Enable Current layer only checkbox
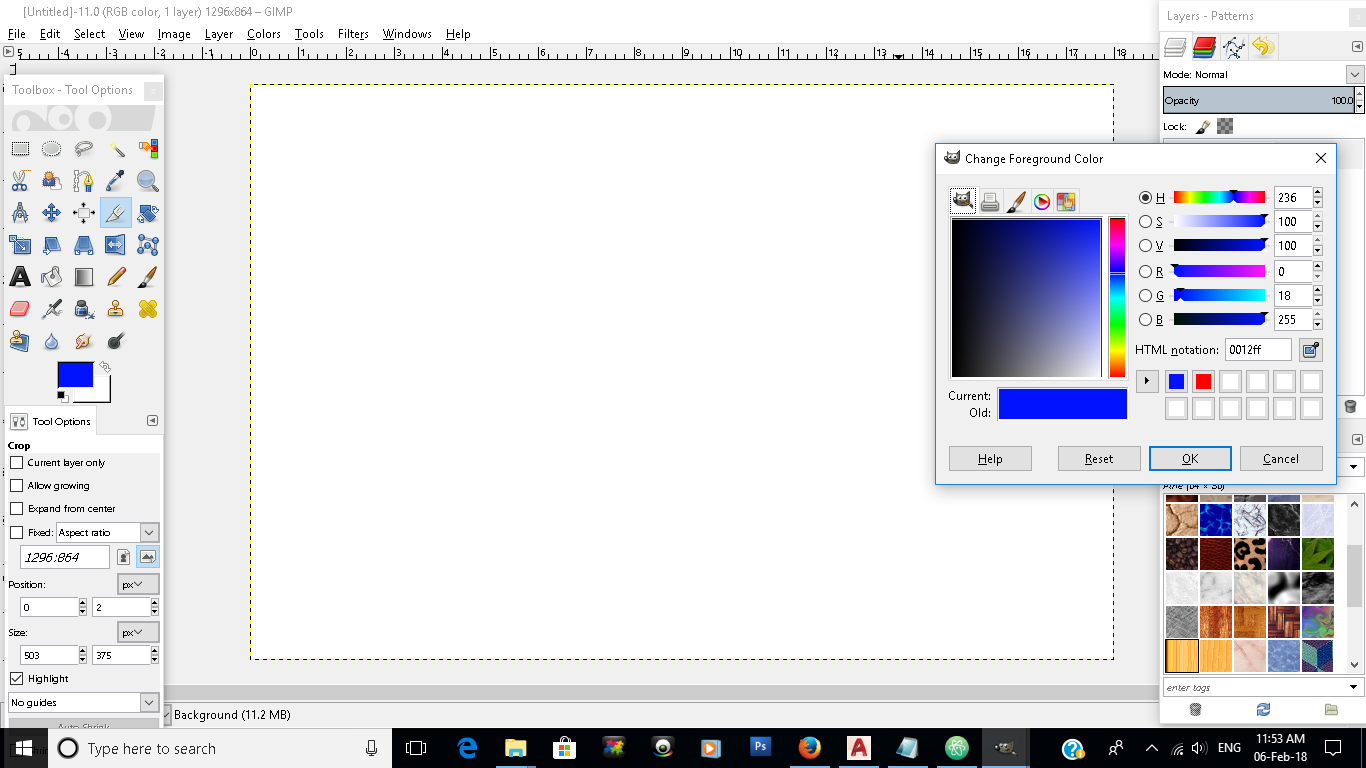Viewport: 1366px width, 768px height. coord(16,463)
